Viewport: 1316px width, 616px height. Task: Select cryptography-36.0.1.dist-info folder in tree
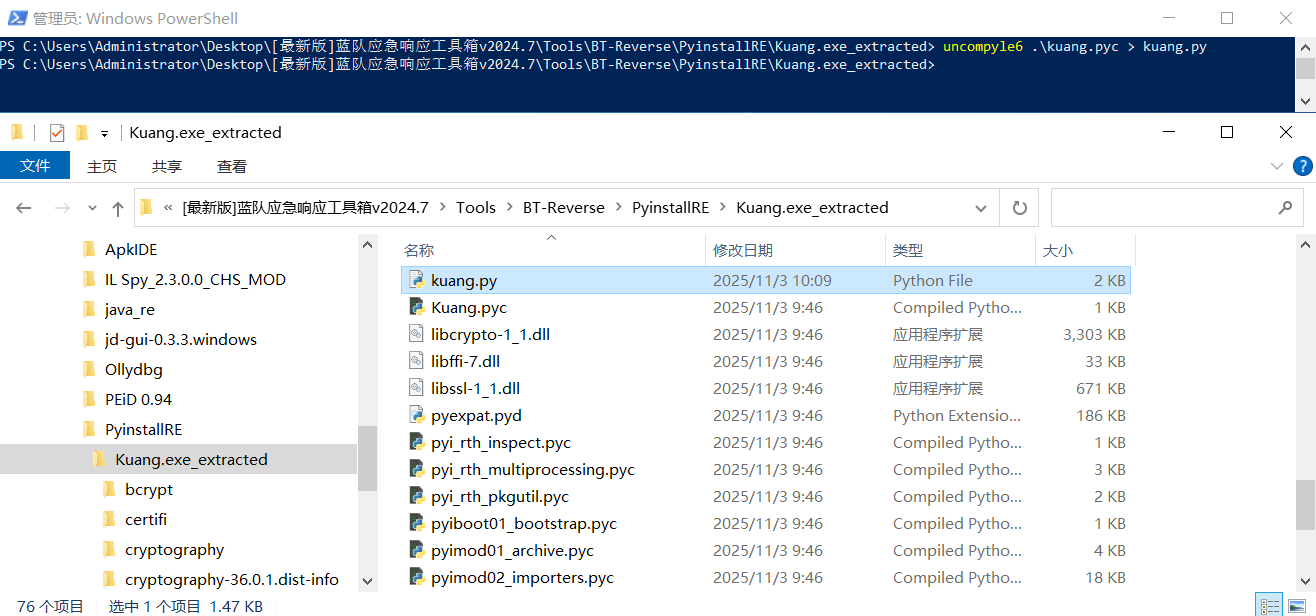point(231,580)
